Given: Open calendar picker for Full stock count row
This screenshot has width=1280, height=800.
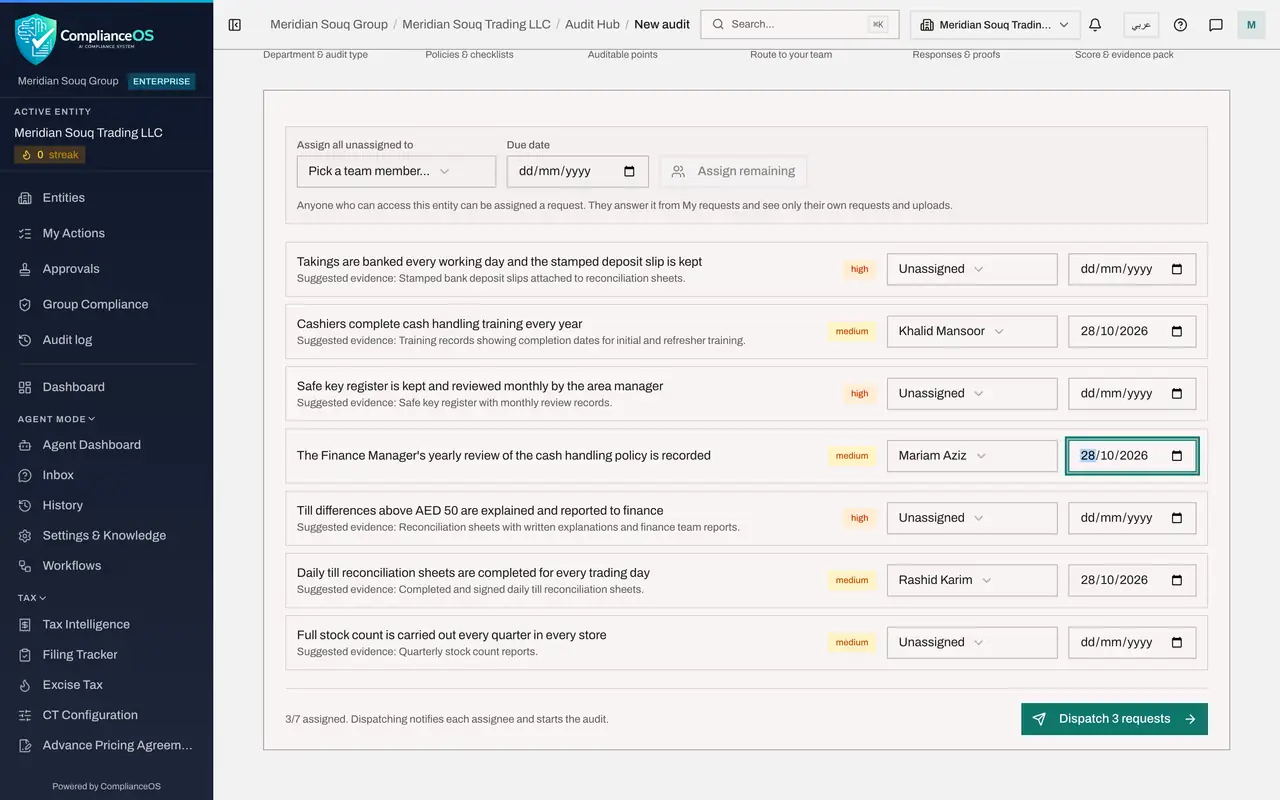Looking at the screenshot, I should [1177, 642].
